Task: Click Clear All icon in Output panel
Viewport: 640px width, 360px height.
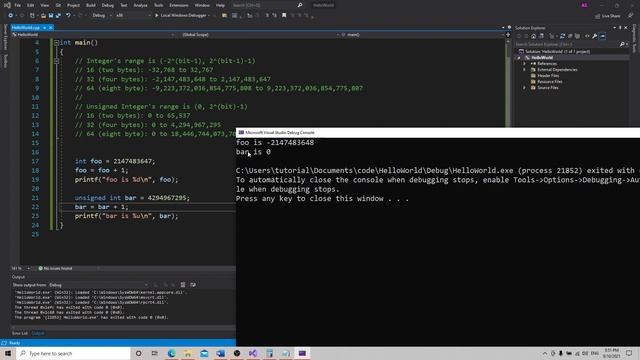Action: [x=182, y=285]
